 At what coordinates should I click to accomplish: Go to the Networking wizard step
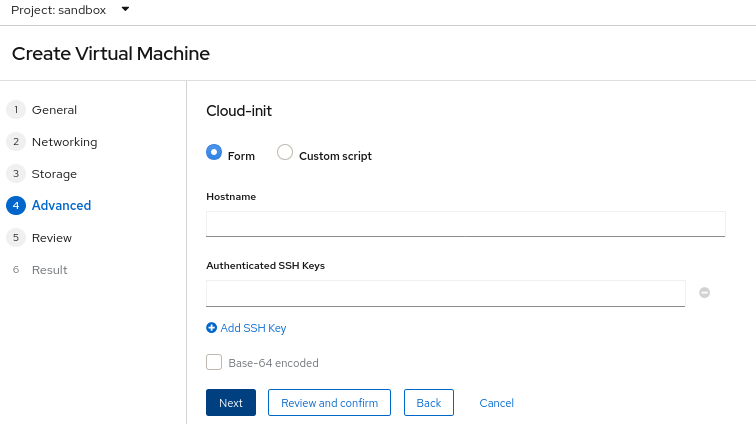(64, 142)
